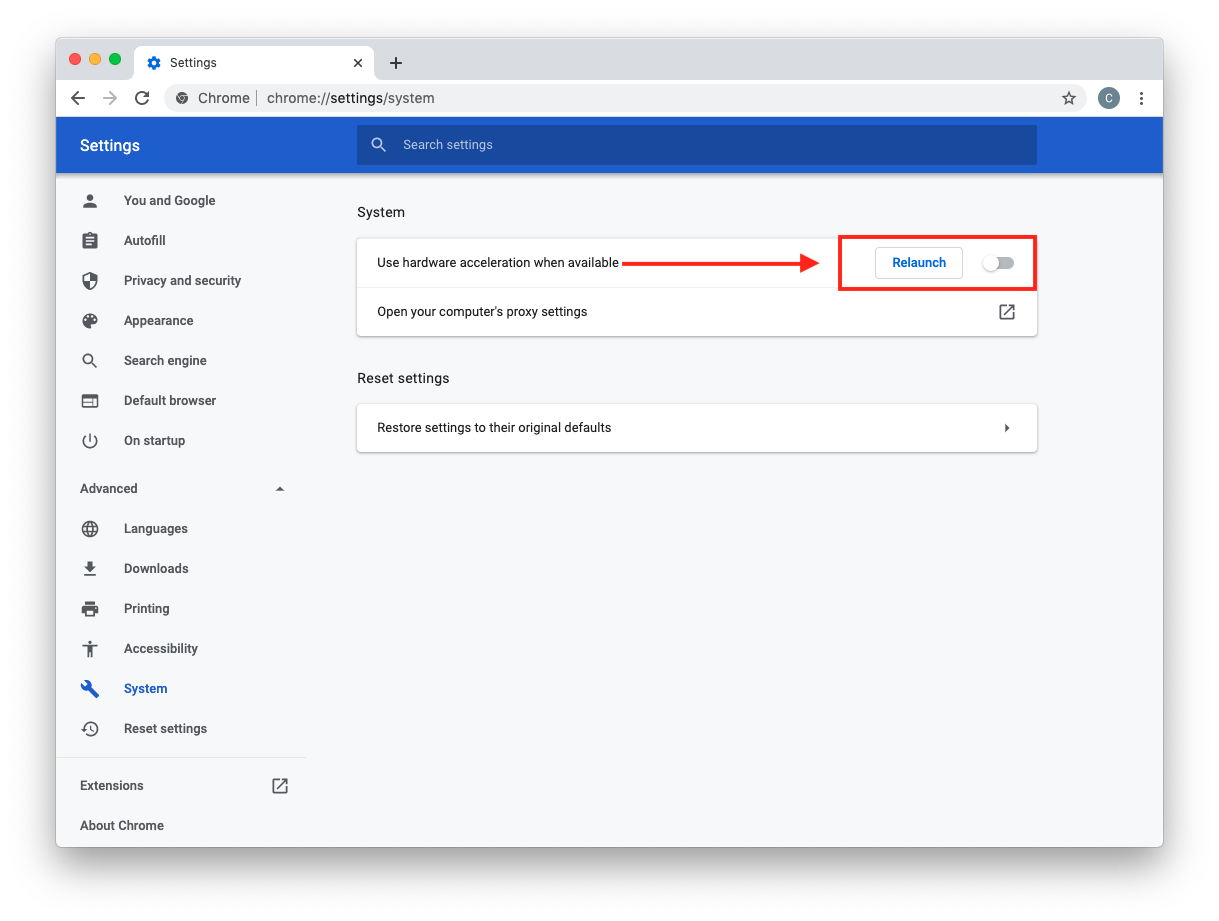Click the System wrench icon
This screenshot has width=1219, height=921.
(90, 689)
